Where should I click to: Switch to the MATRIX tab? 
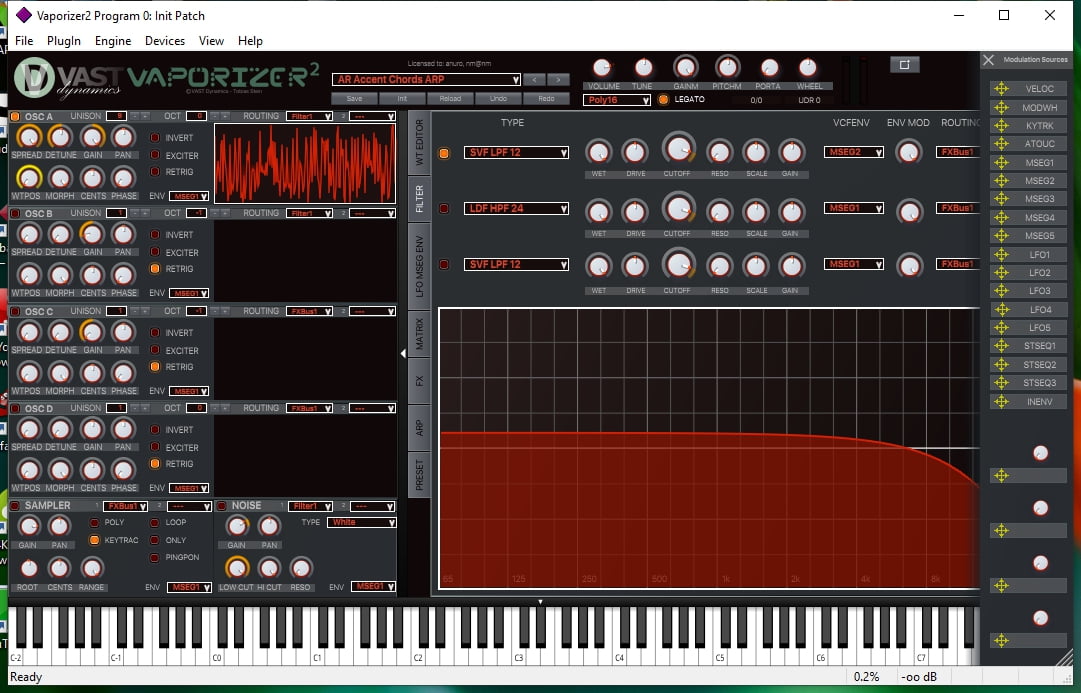pos(419,334)
